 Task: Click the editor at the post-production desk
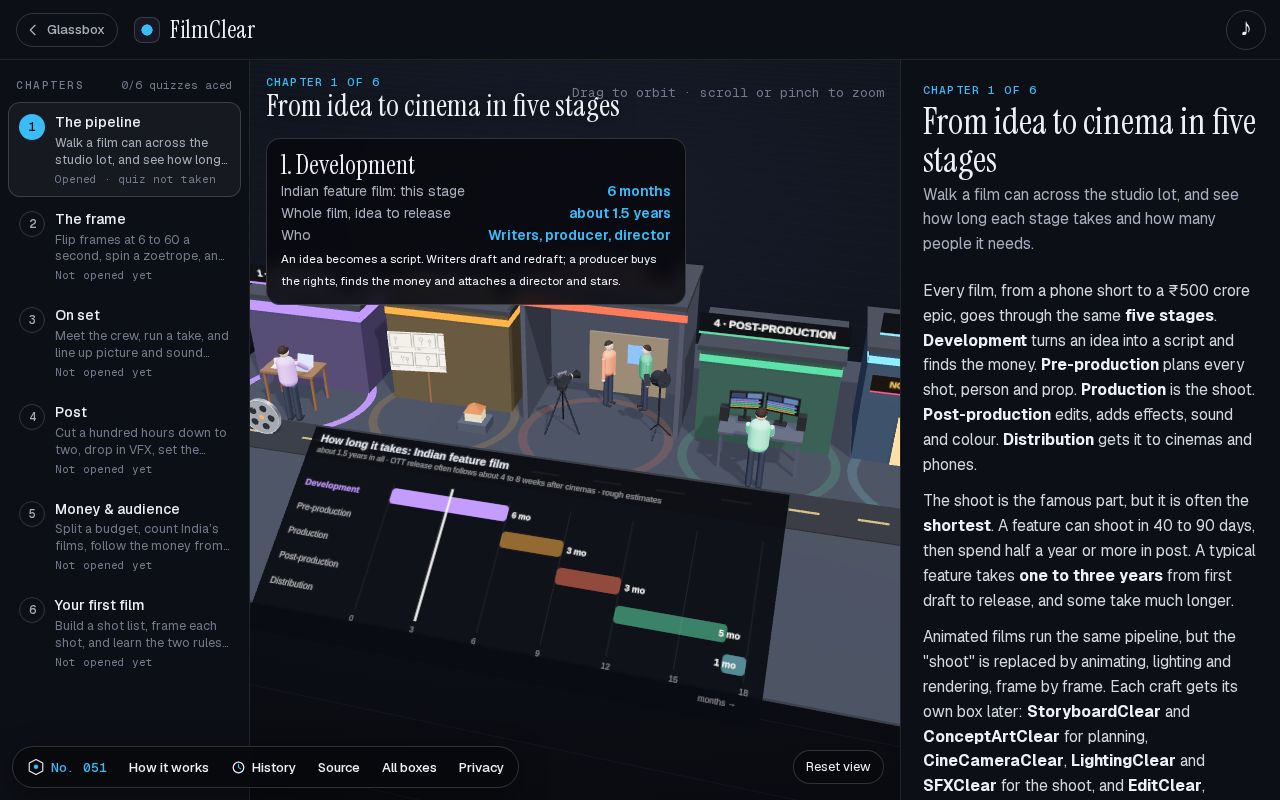(x=759, y=446)
